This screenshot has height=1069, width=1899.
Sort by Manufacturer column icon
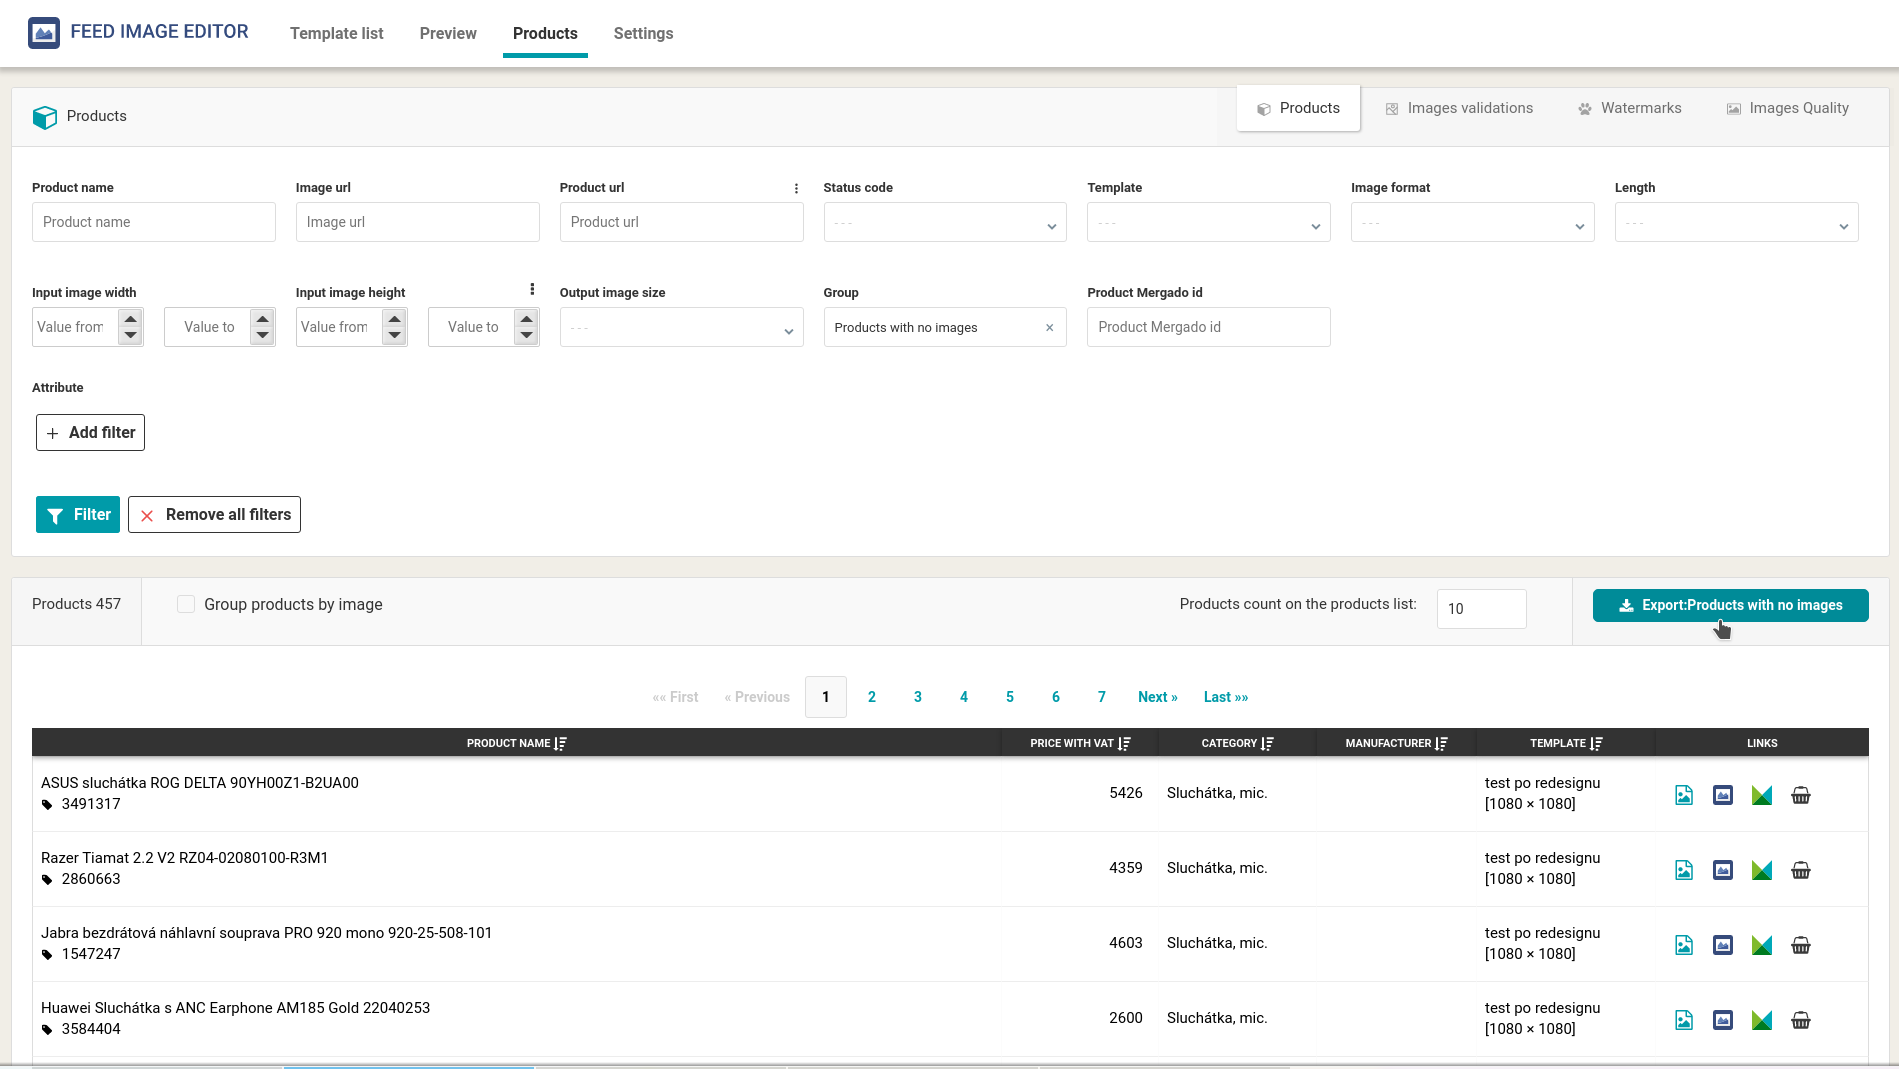1441,743
